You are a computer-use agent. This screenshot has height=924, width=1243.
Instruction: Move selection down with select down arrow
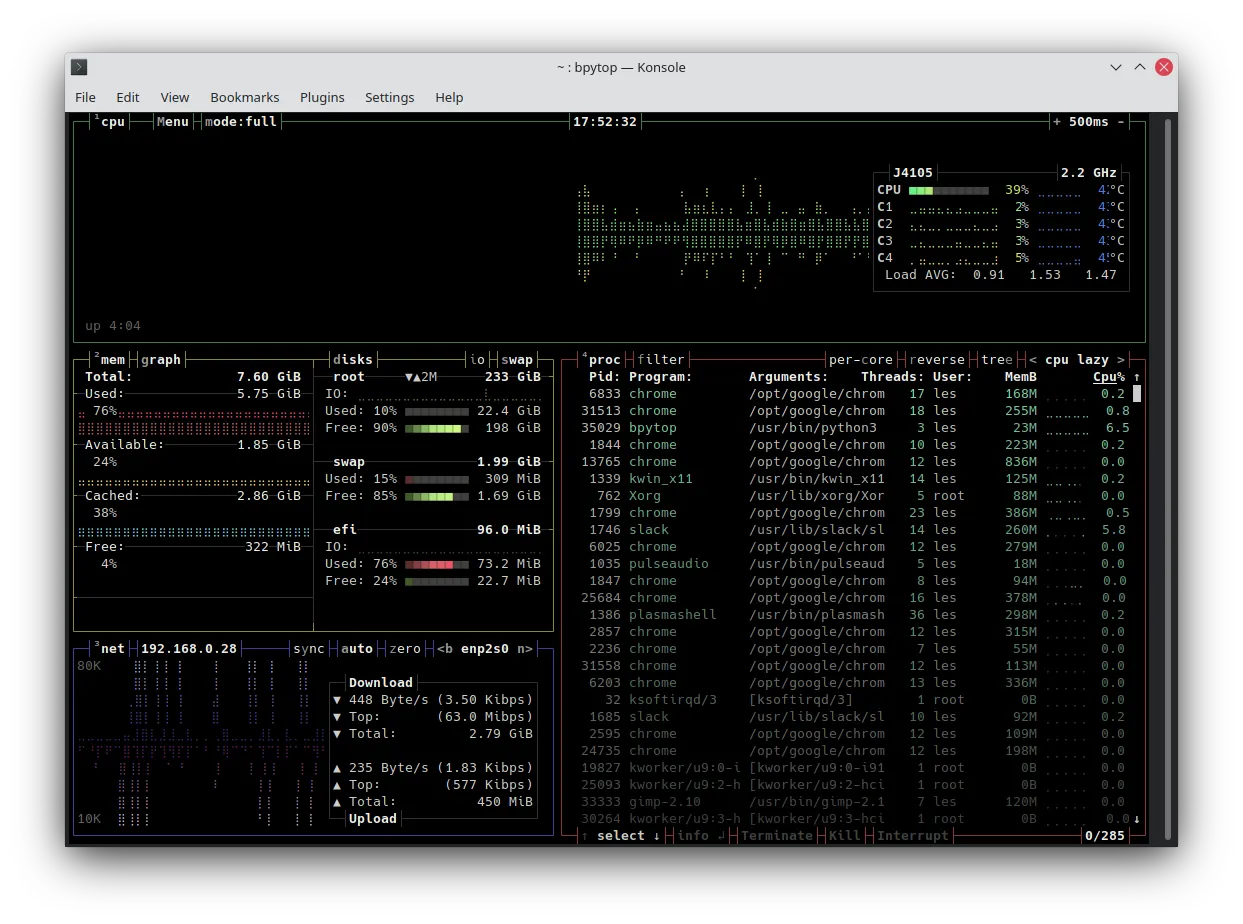tap(657, 835)
